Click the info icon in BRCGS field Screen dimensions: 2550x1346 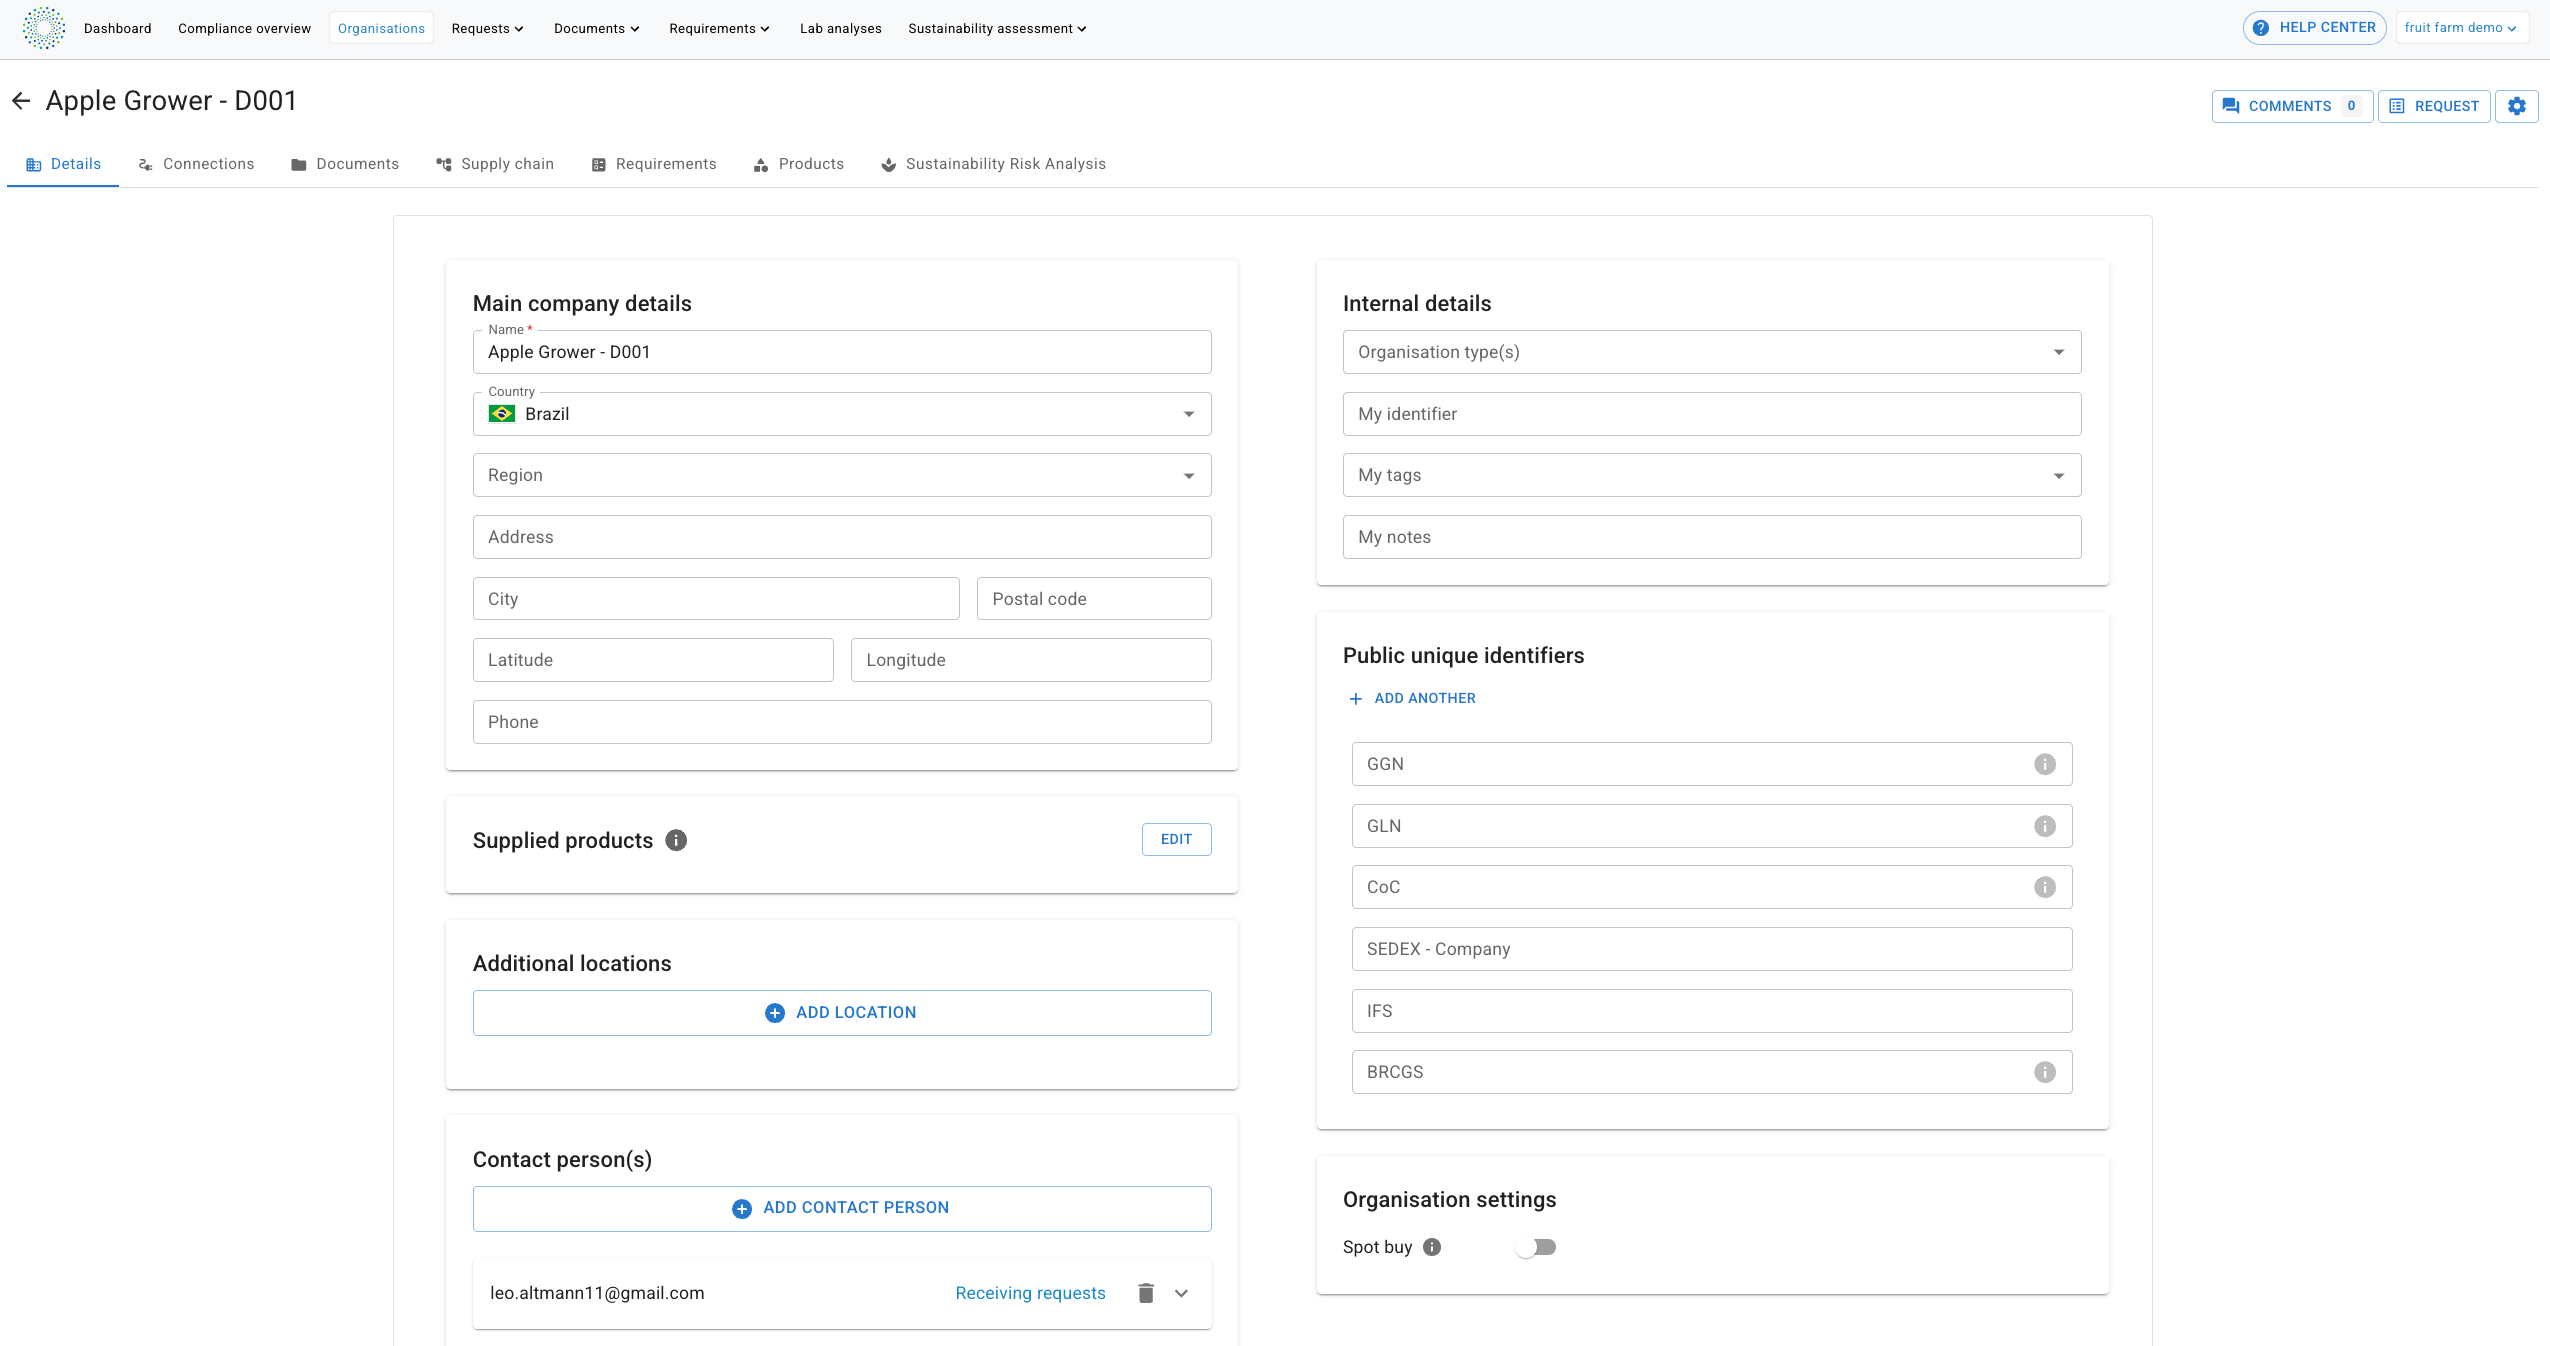pyautogui.click(x=2045, y=1072)
